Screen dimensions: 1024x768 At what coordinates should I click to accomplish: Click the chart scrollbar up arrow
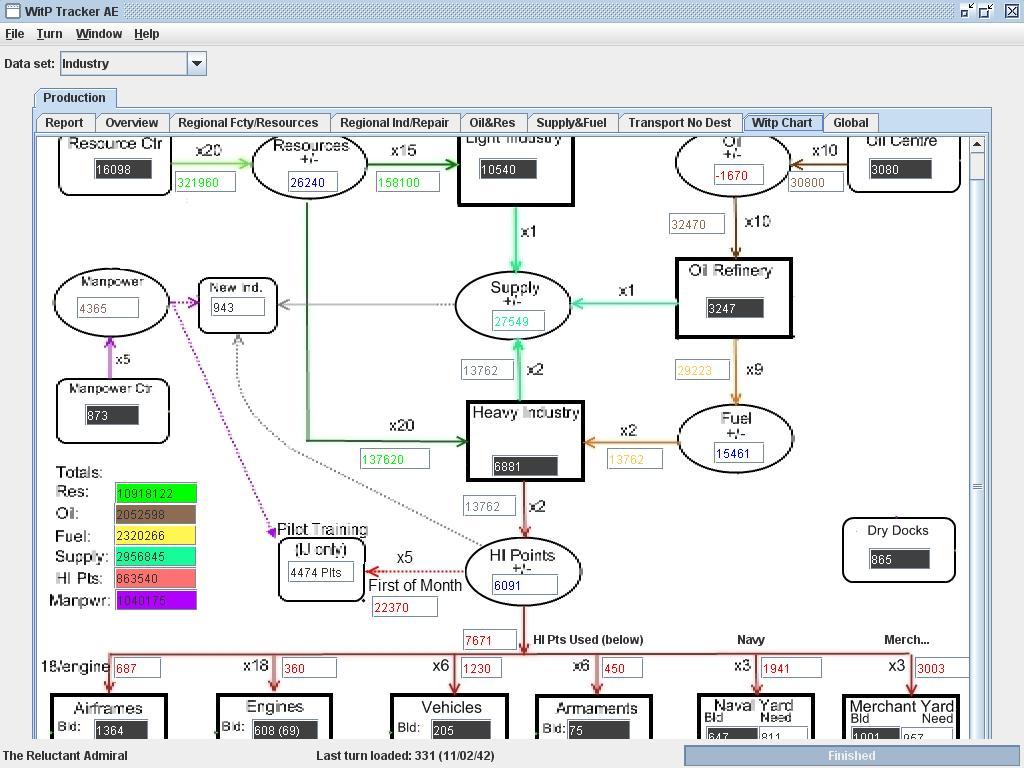pyautogui.click(x=977, y=144)
